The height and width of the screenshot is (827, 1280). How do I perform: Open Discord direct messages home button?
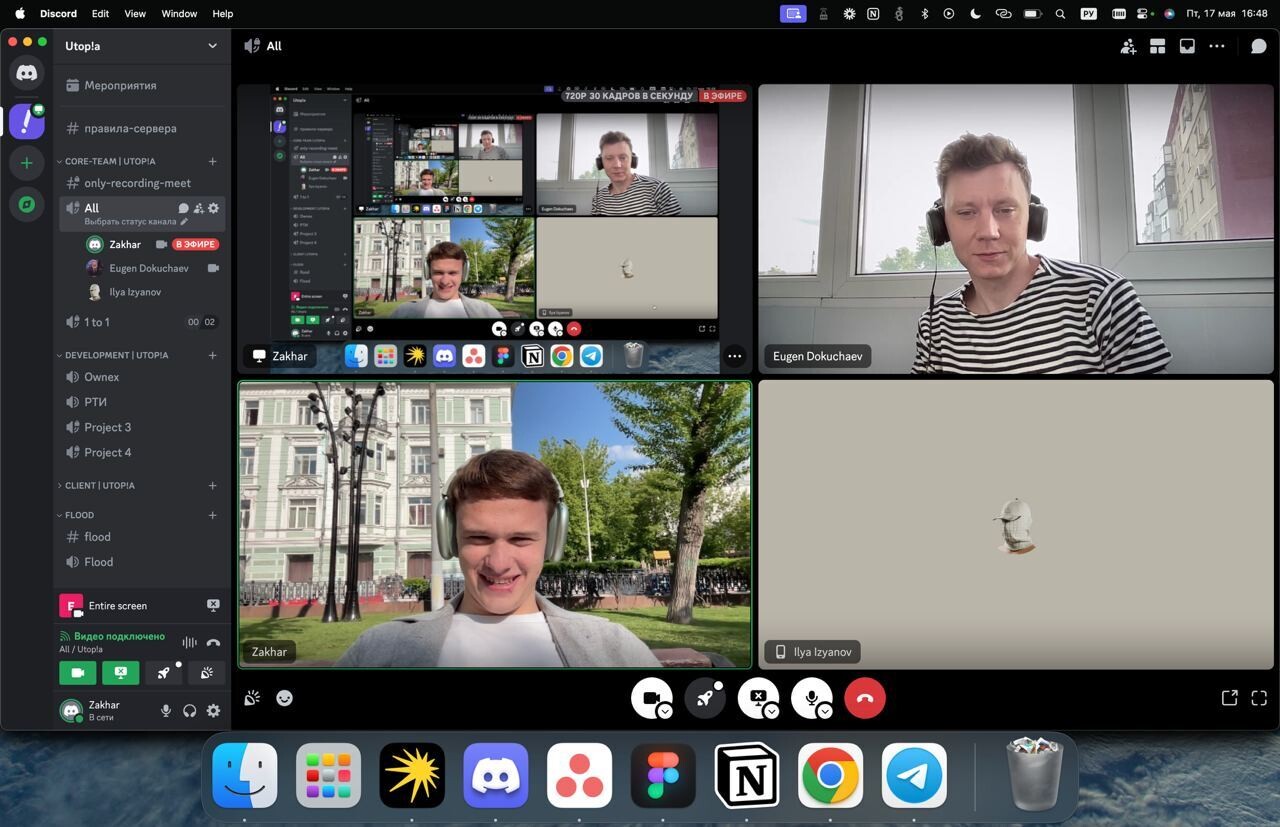[27, 72]
